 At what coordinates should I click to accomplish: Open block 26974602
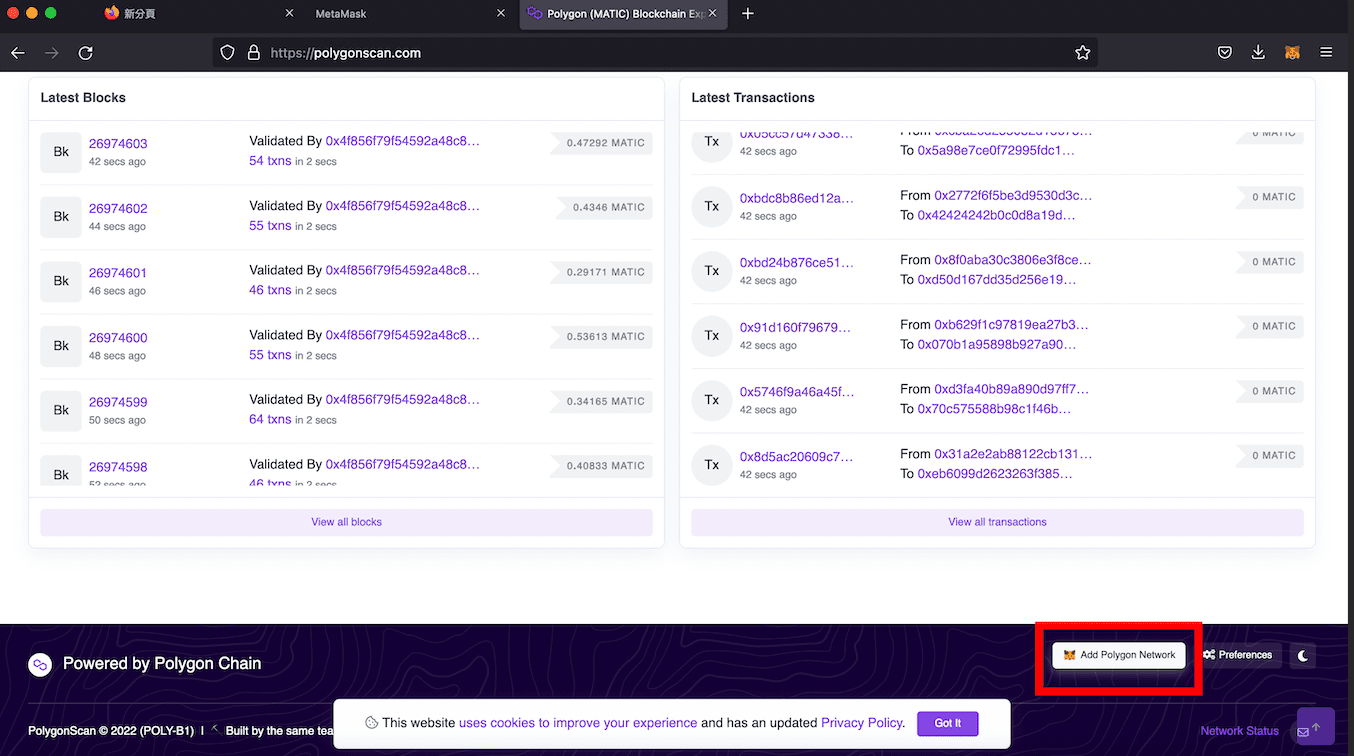point(118,209)
